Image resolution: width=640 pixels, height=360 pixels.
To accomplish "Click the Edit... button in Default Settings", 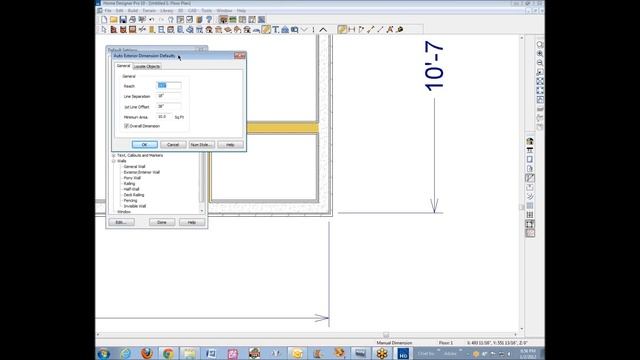I will [121, 222].
